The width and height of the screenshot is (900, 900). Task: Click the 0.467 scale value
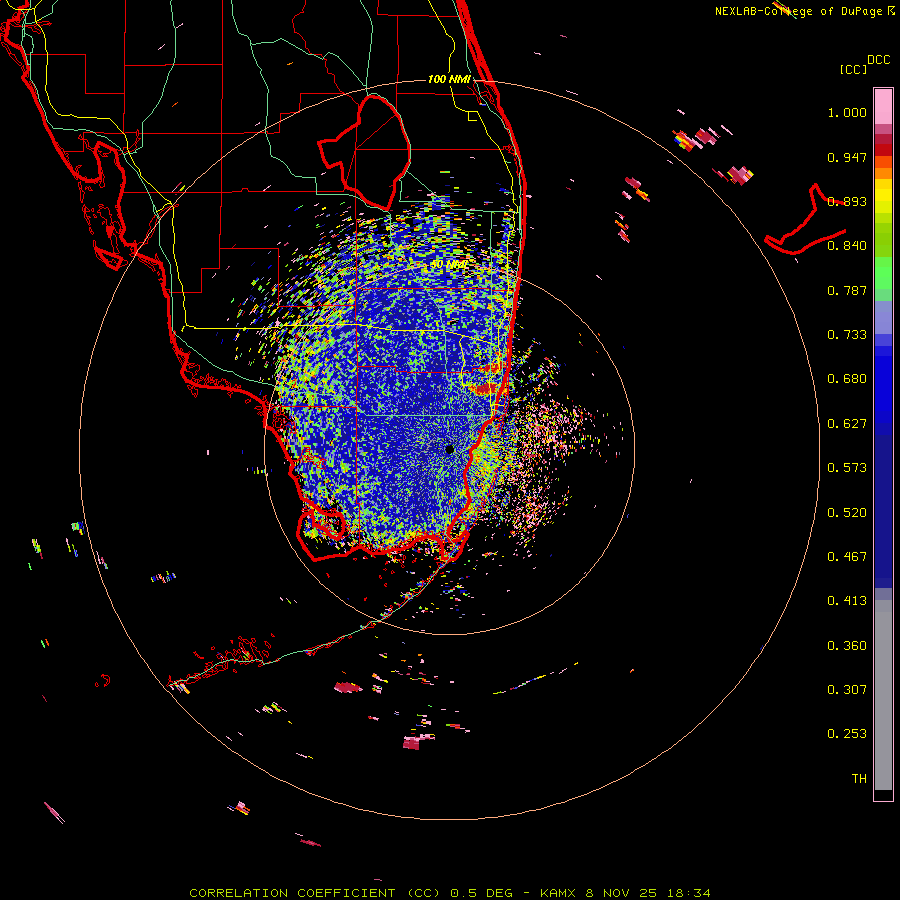point(847,557)
